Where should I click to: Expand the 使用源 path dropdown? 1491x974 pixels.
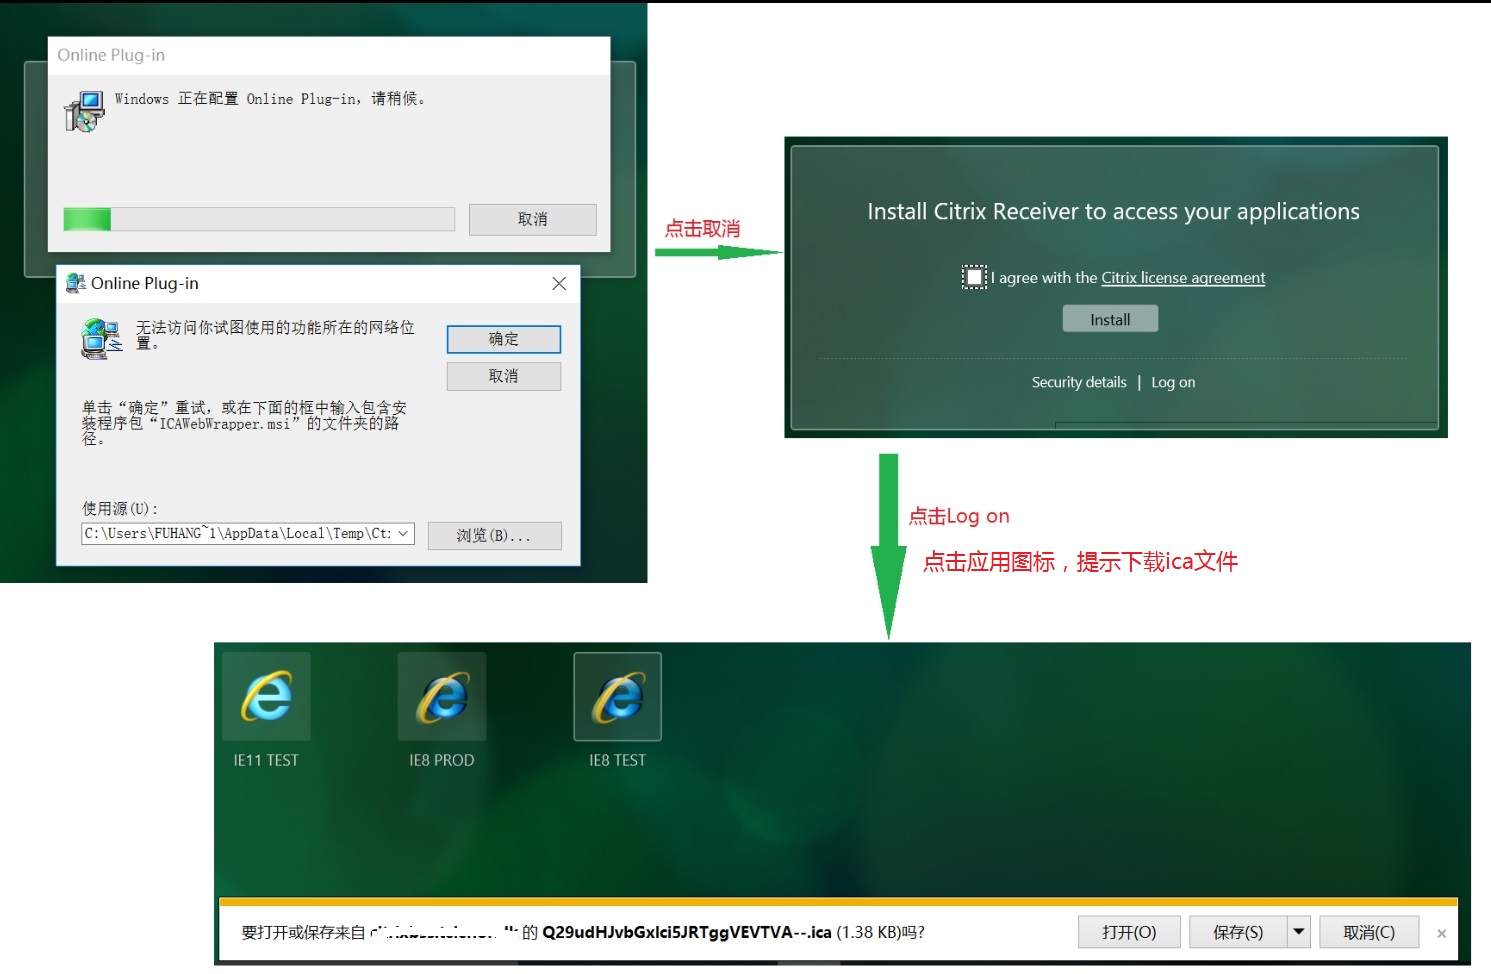click(x=404, y=534)
